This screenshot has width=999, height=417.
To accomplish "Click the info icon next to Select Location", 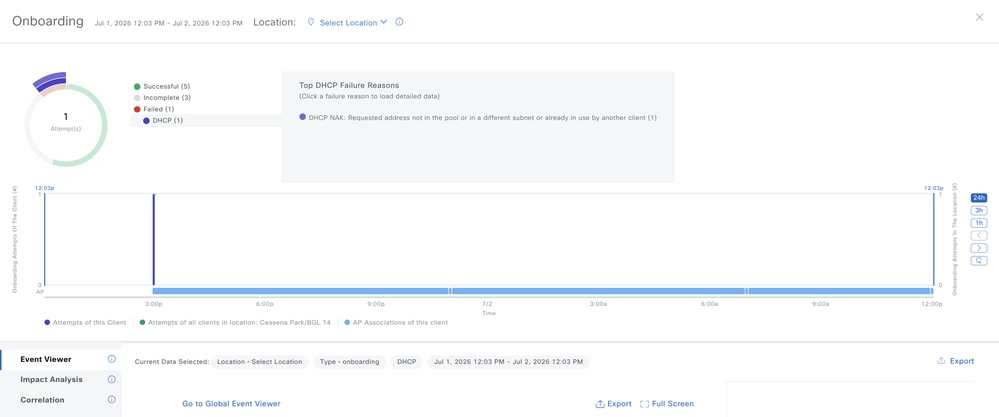I will [399, 22].
